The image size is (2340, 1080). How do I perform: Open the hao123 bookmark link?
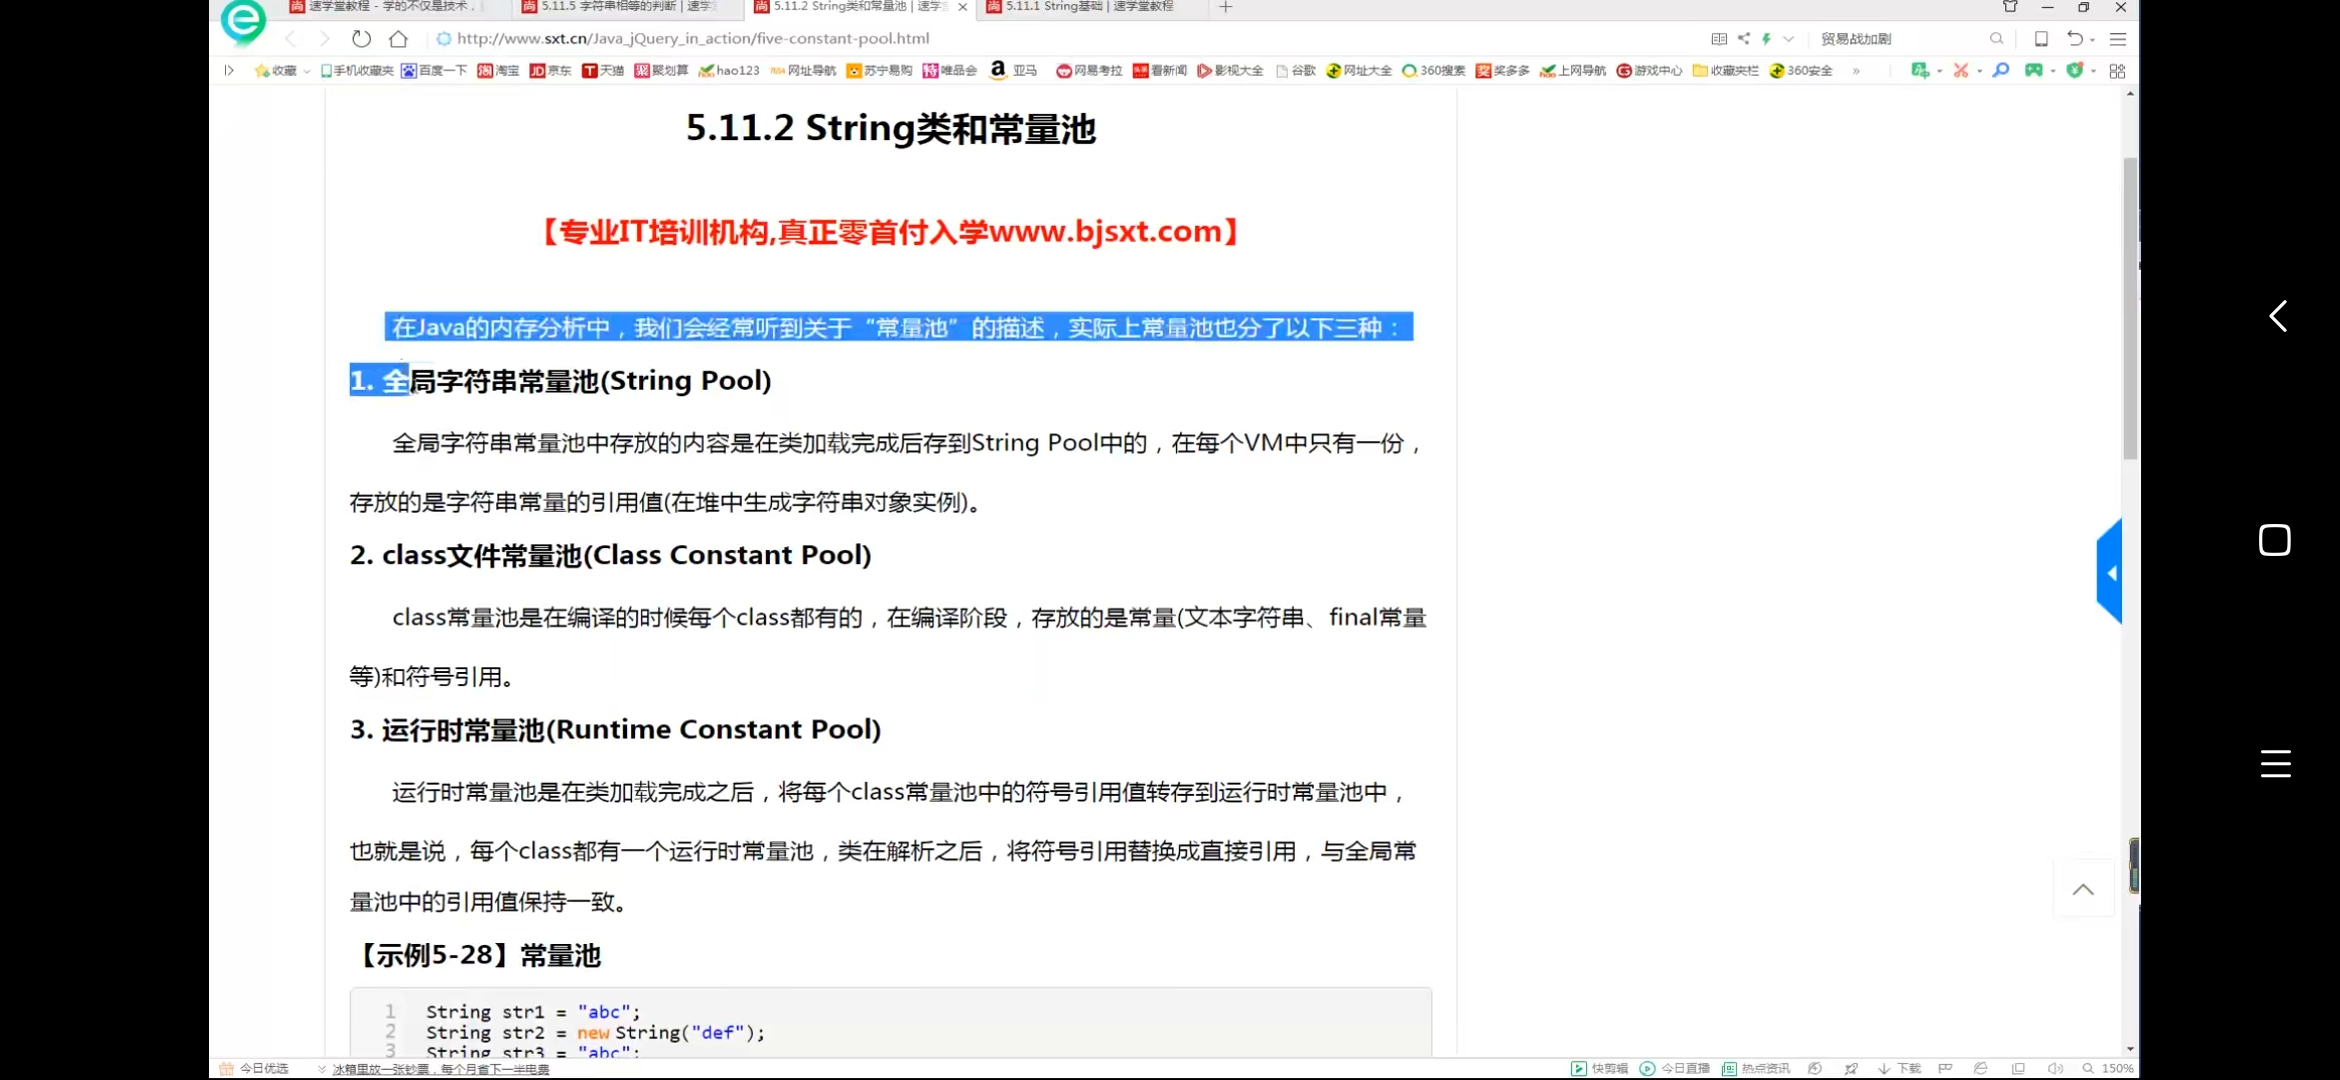[x=729, y=71]
